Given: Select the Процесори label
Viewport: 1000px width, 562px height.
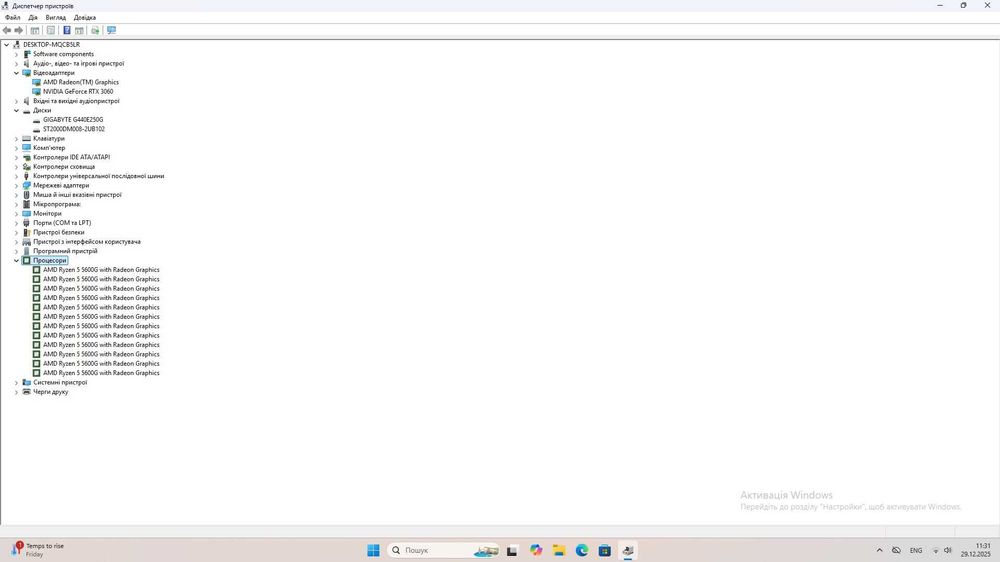Looking at the screenshot, I should pos(50,260).
